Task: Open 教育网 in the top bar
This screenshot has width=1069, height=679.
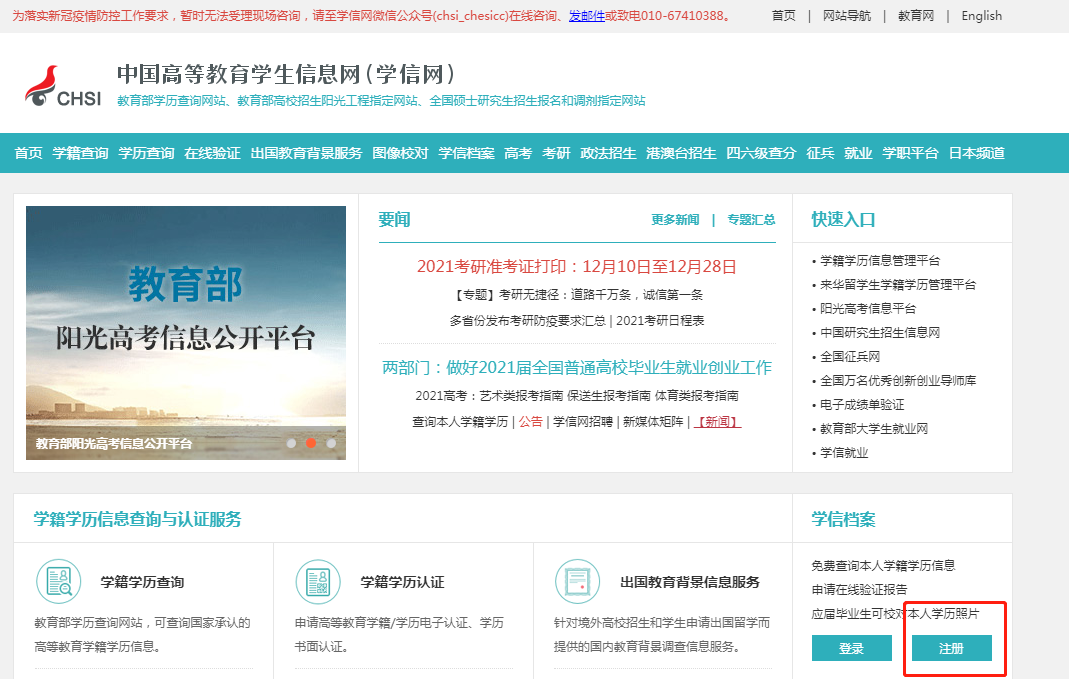Action: [916, 16]
